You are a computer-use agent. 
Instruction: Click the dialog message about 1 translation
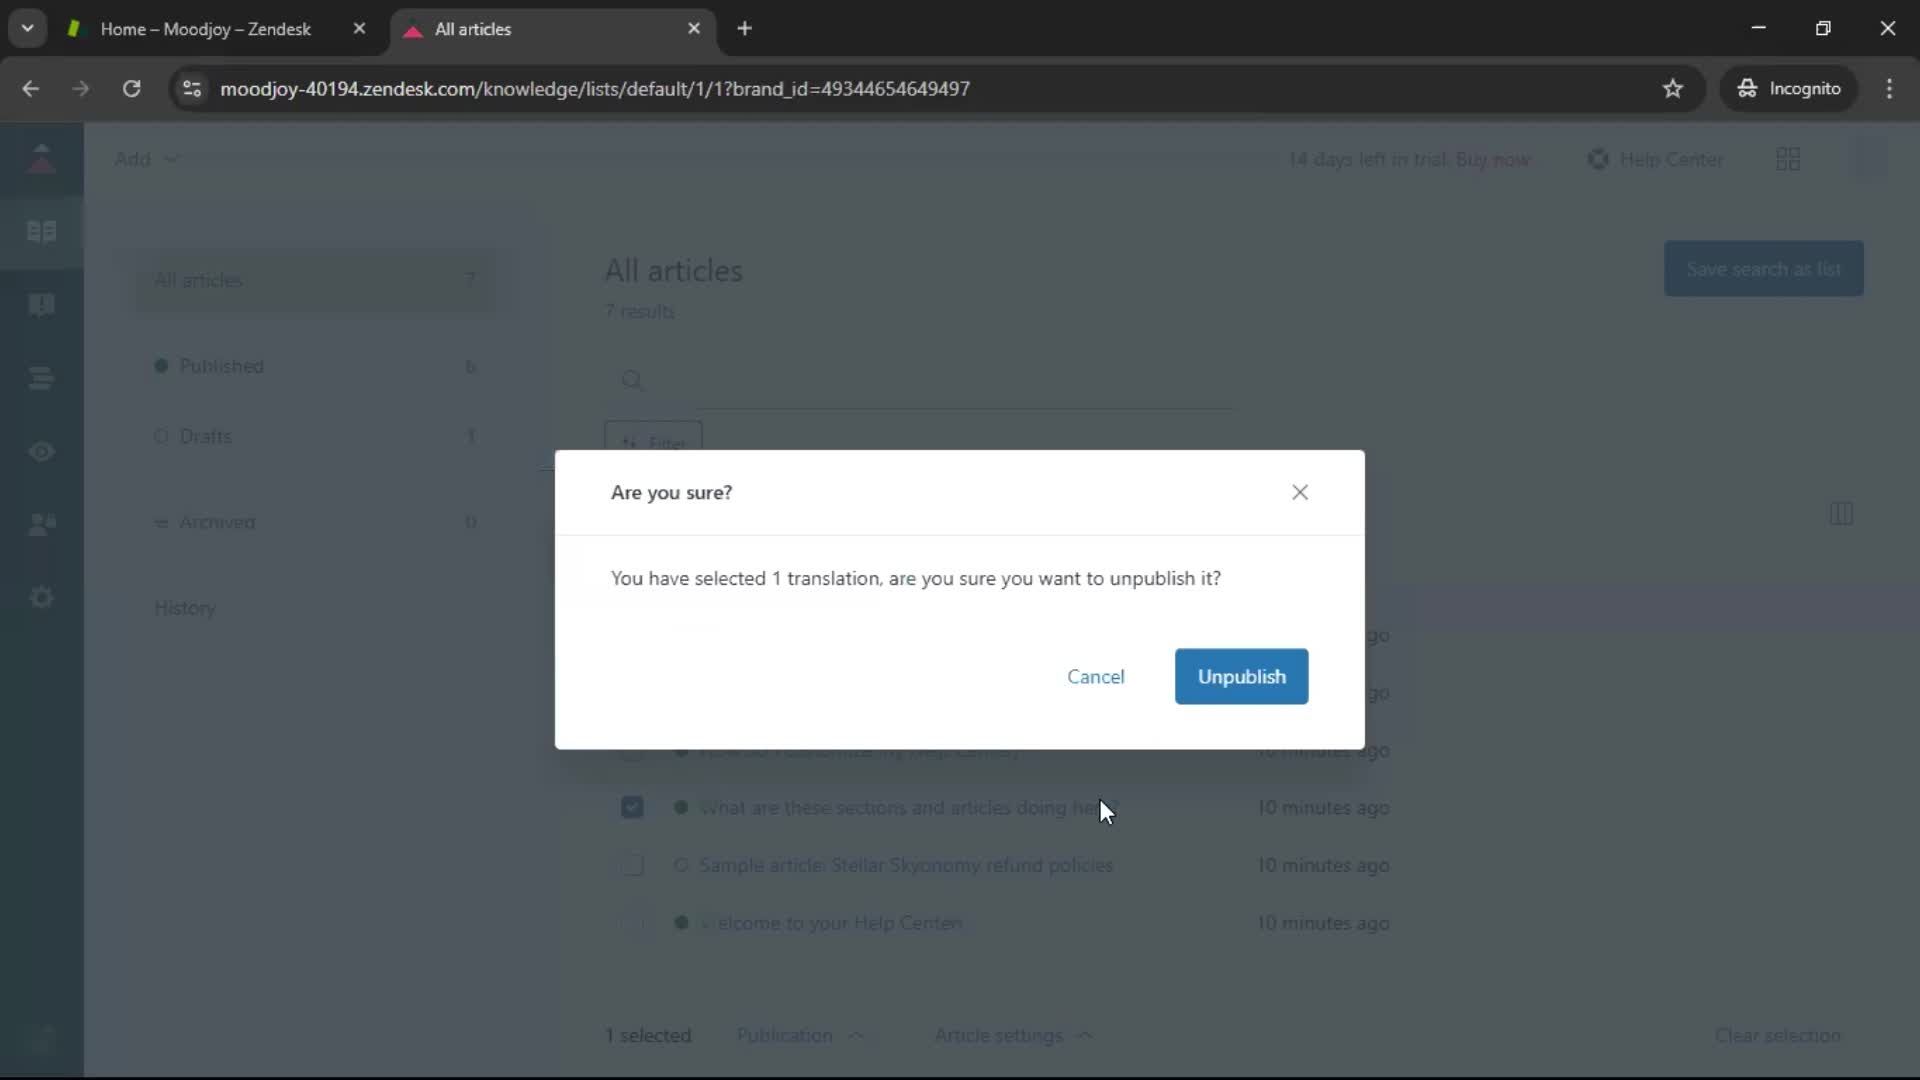(x=915, y=578)
